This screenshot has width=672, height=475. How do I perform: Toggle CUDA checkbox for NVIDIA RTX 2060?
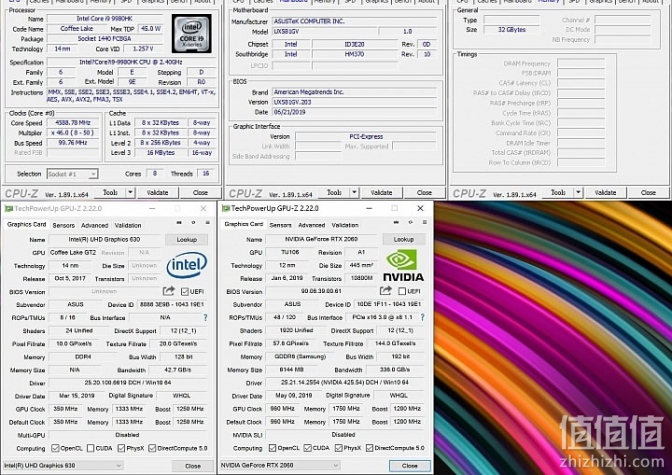click(308, 448)
